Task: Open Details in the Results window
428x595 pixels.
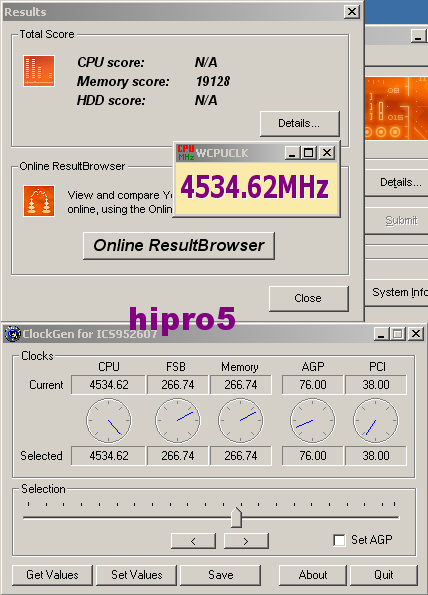Action: point(299,123)
